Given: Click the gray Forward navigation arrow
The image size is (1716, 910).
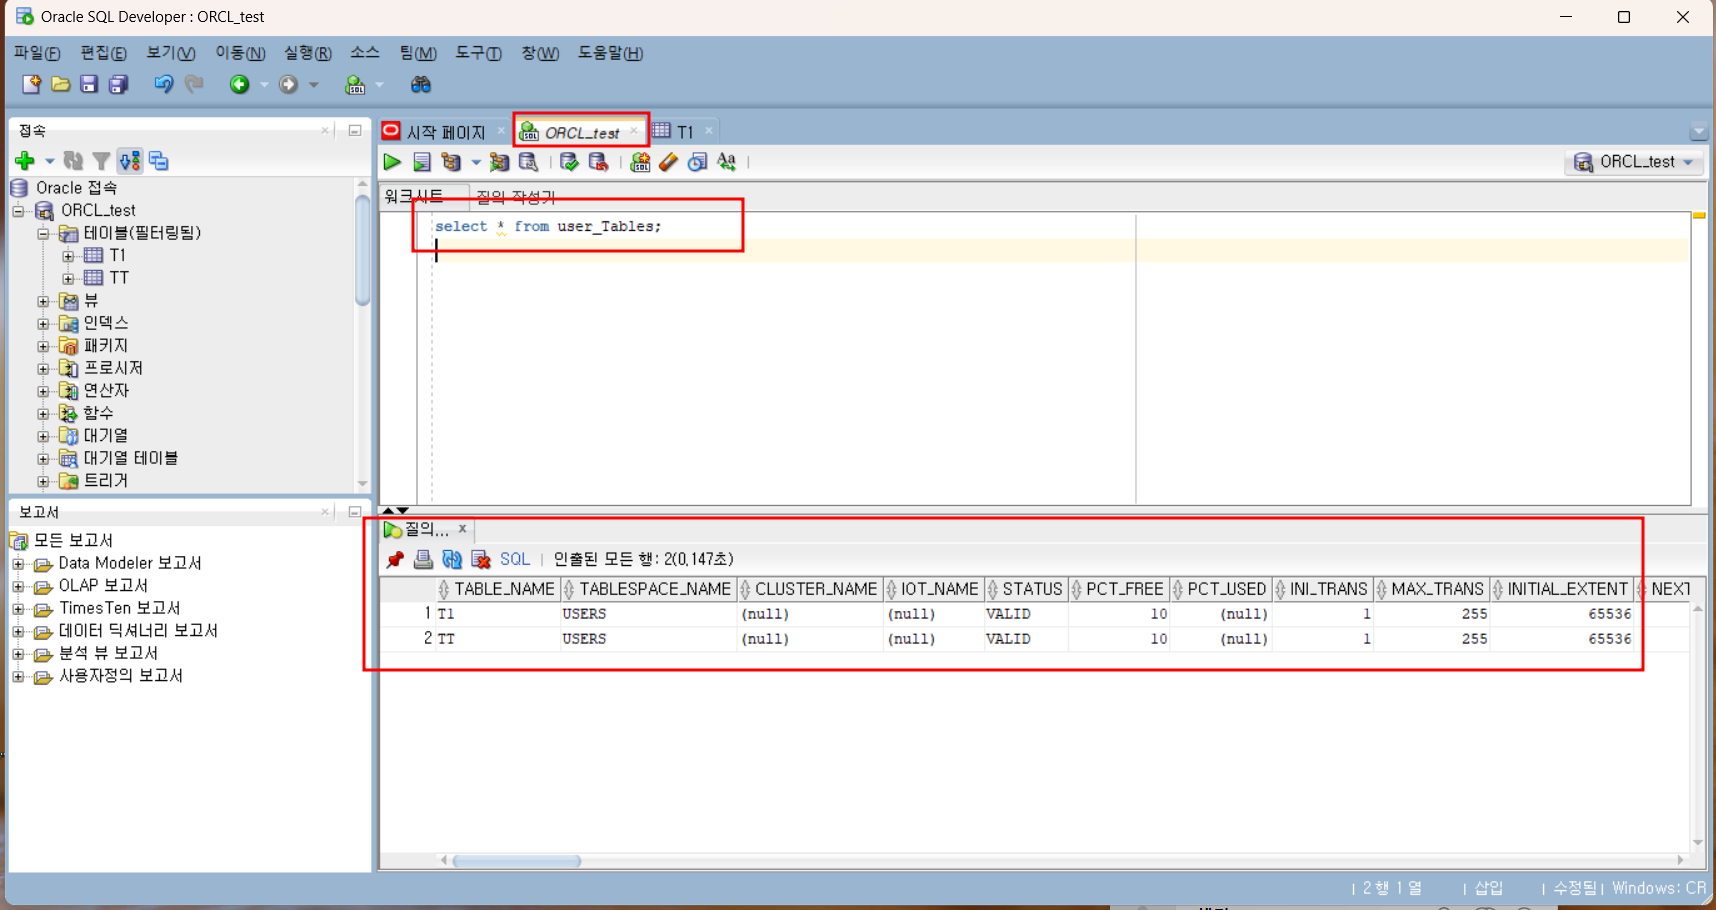Looking at the screenshot, I should (x=288, y=85).
